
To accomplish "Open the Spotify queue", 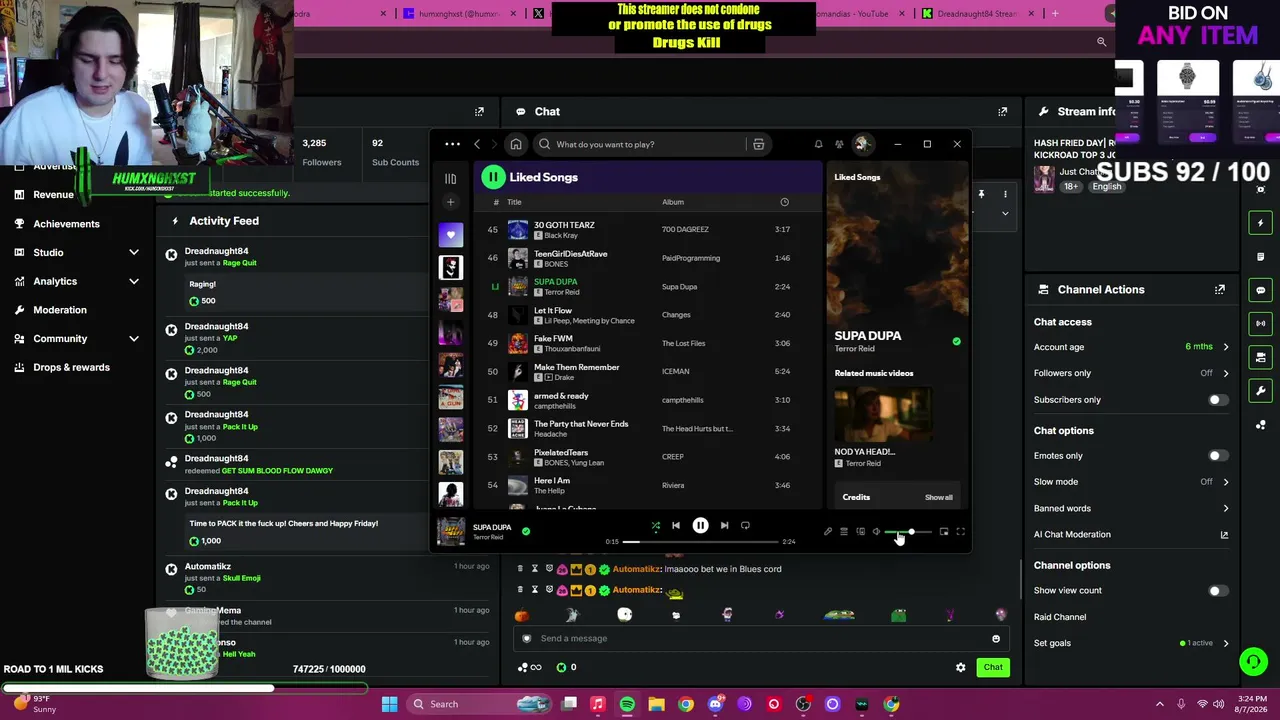I will pos(843,532).
